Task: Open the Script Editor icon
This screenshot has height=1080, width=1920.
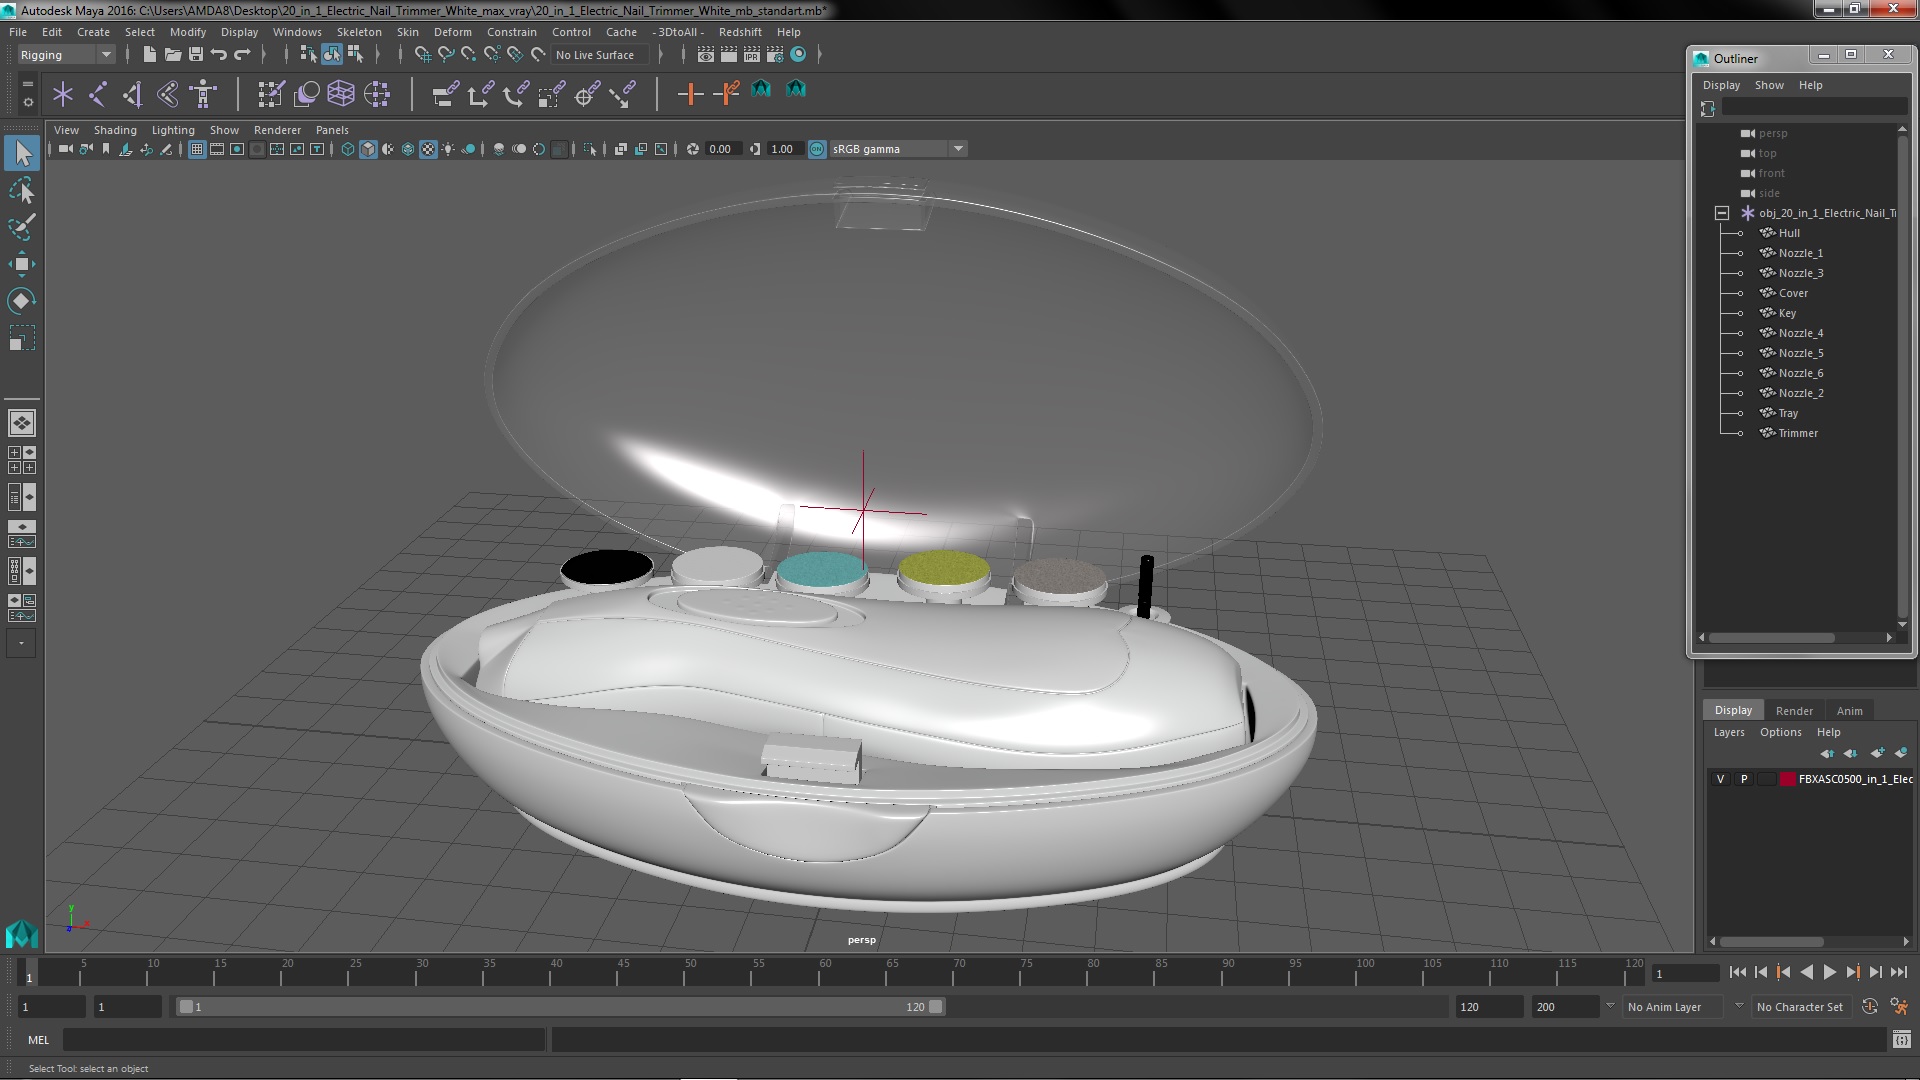Action: 1901,1040
